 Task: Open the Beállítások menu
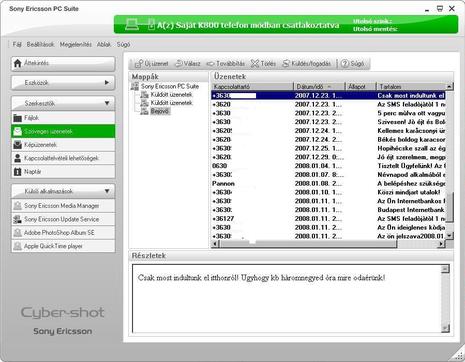pyautogui.click(x=40, y=44)
